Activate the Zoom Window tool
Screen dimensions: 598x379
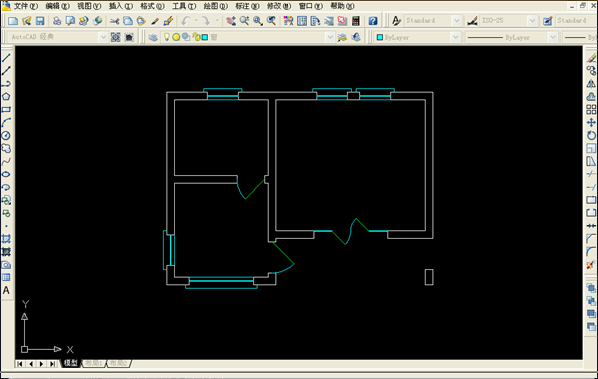[x=258, y=21]
